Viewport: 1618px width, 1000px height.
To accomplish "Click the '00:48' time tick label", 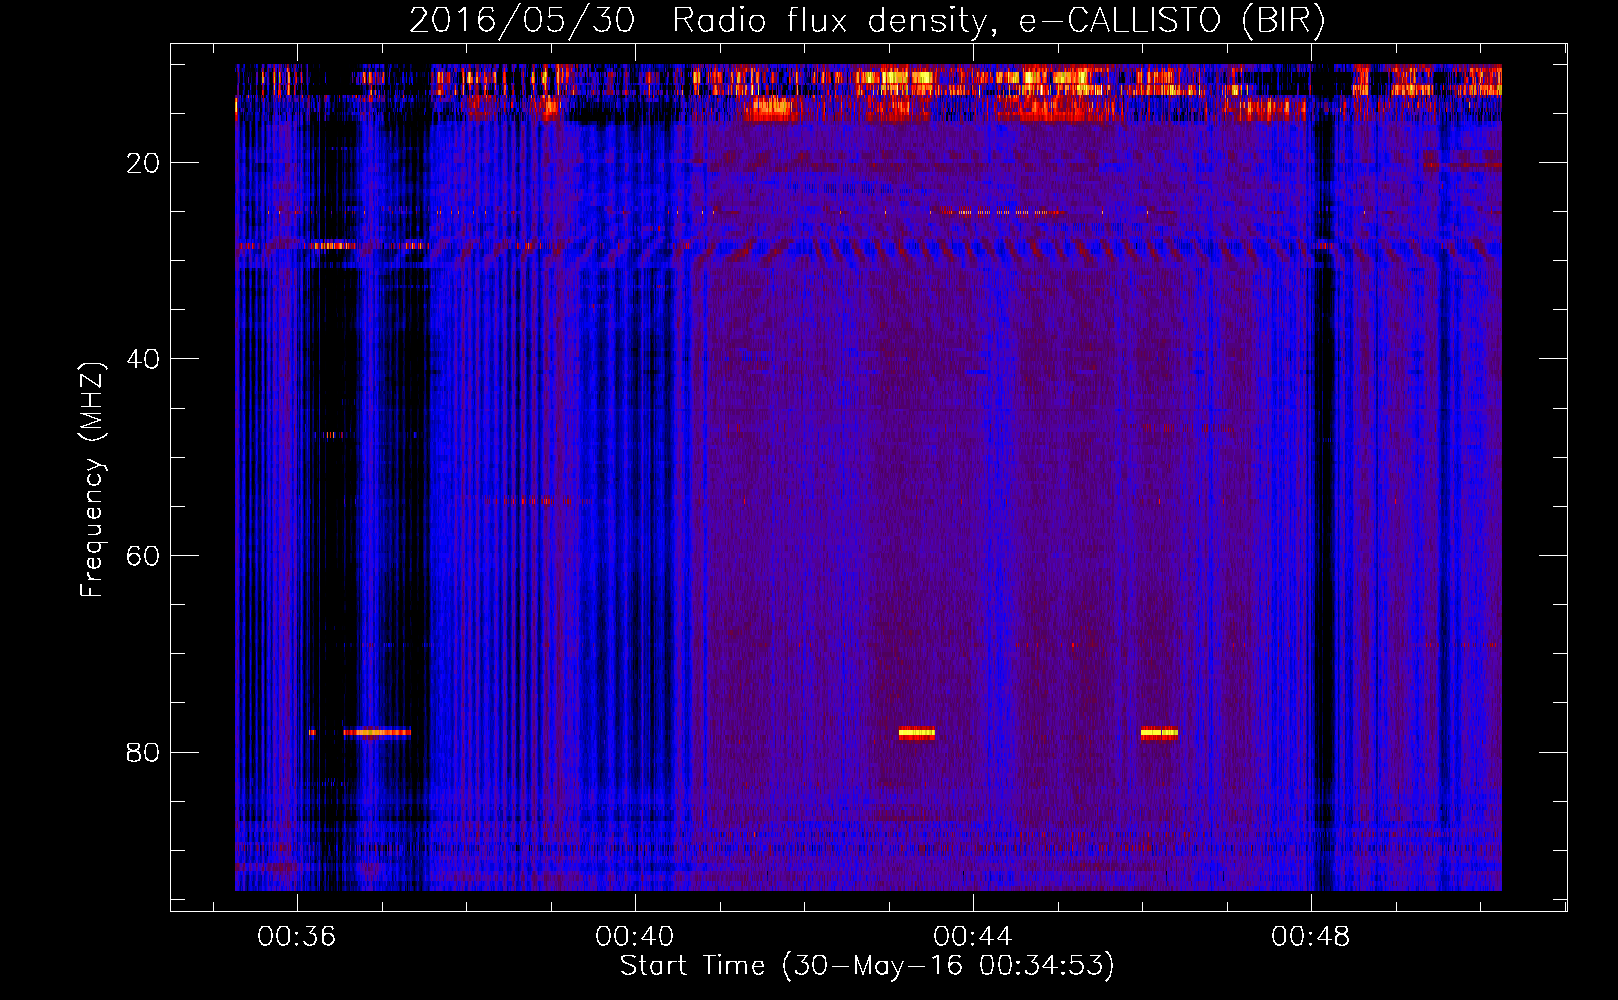I will (1311, 937).
